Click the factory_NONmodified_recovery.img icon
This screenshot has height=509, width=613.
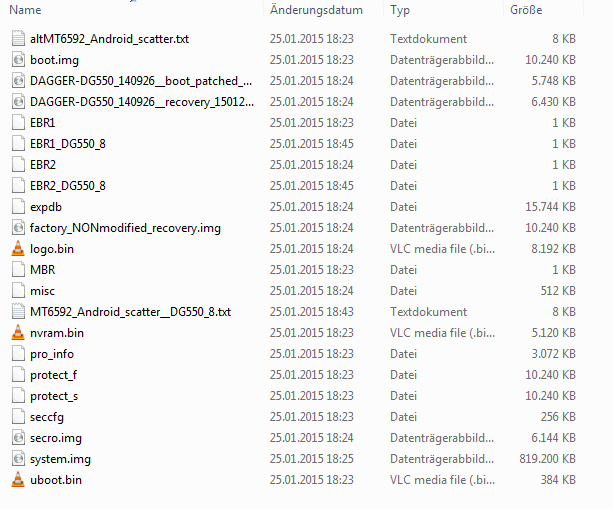click(18, 228)
